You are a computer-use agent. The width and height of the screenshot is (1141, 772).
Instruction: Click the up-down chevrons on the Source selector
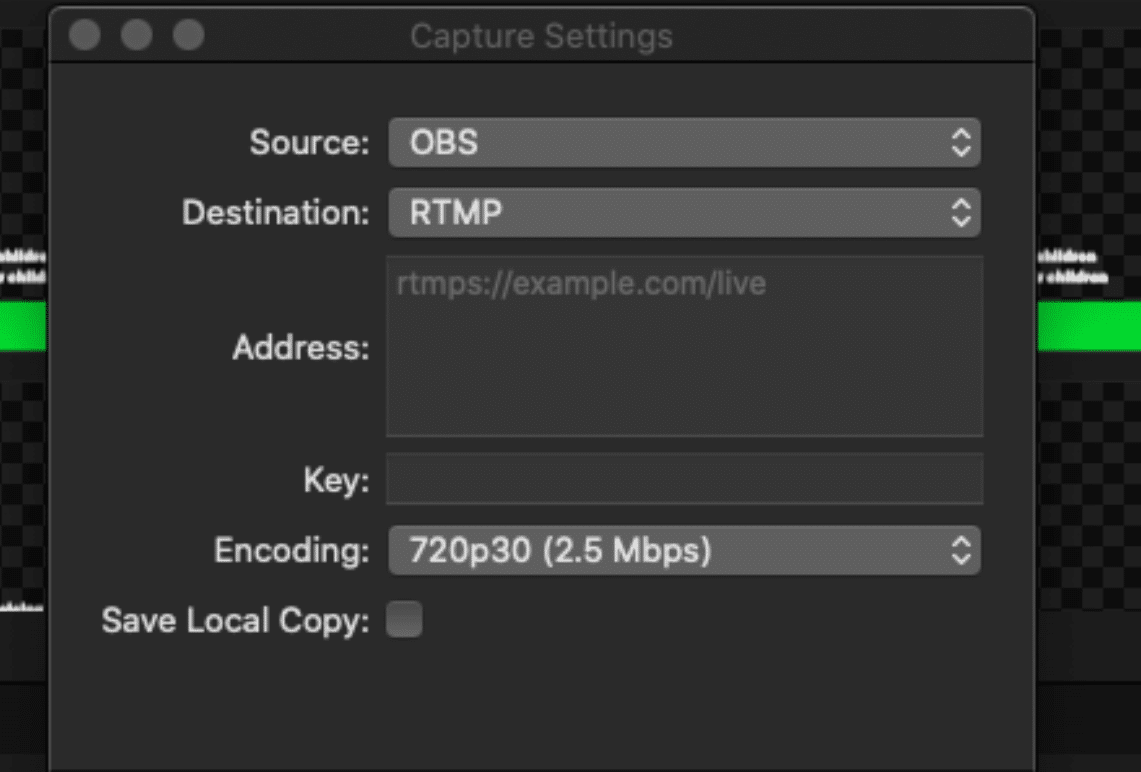961,143
